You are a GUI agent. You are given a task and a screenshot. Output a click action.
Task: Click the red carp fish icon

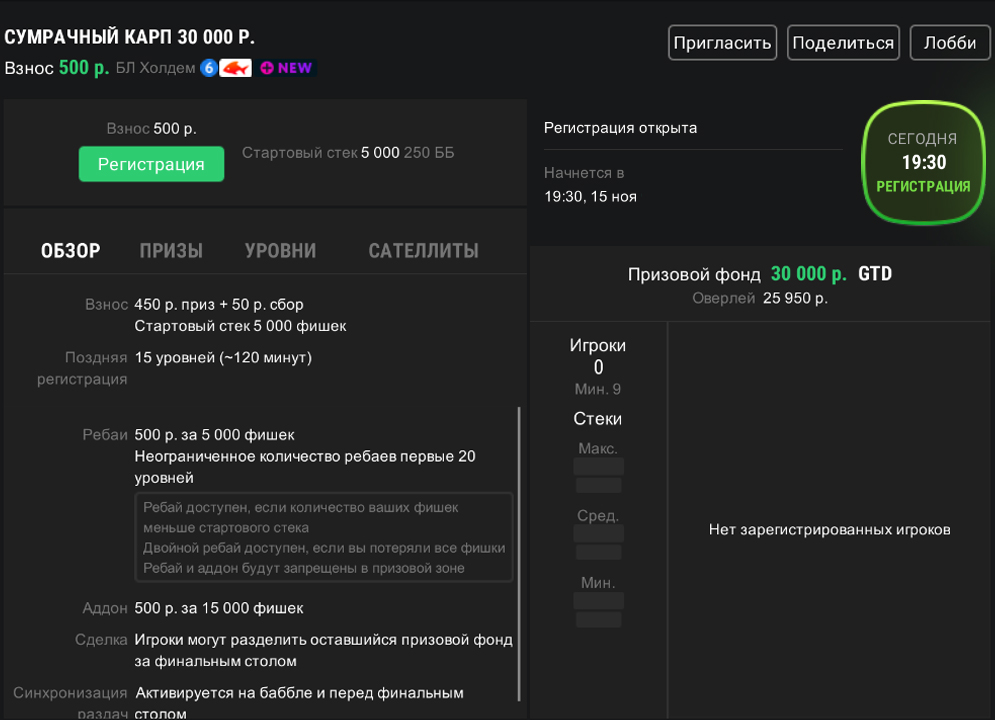(235, 68)
